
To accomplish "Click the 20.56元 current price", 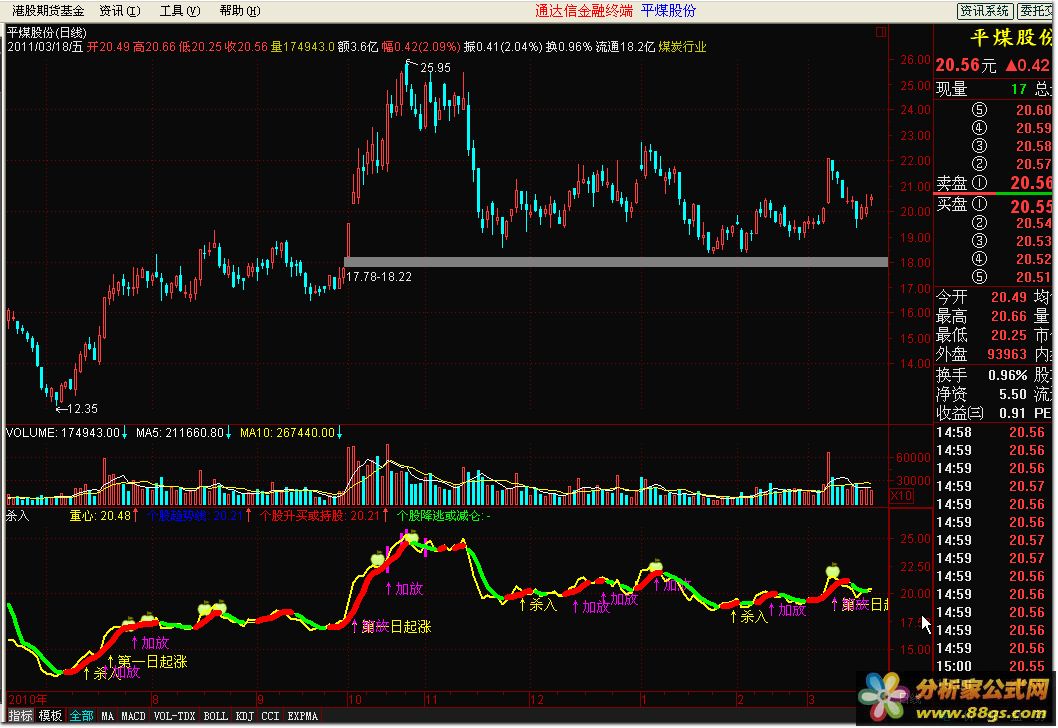I will 966,65.
